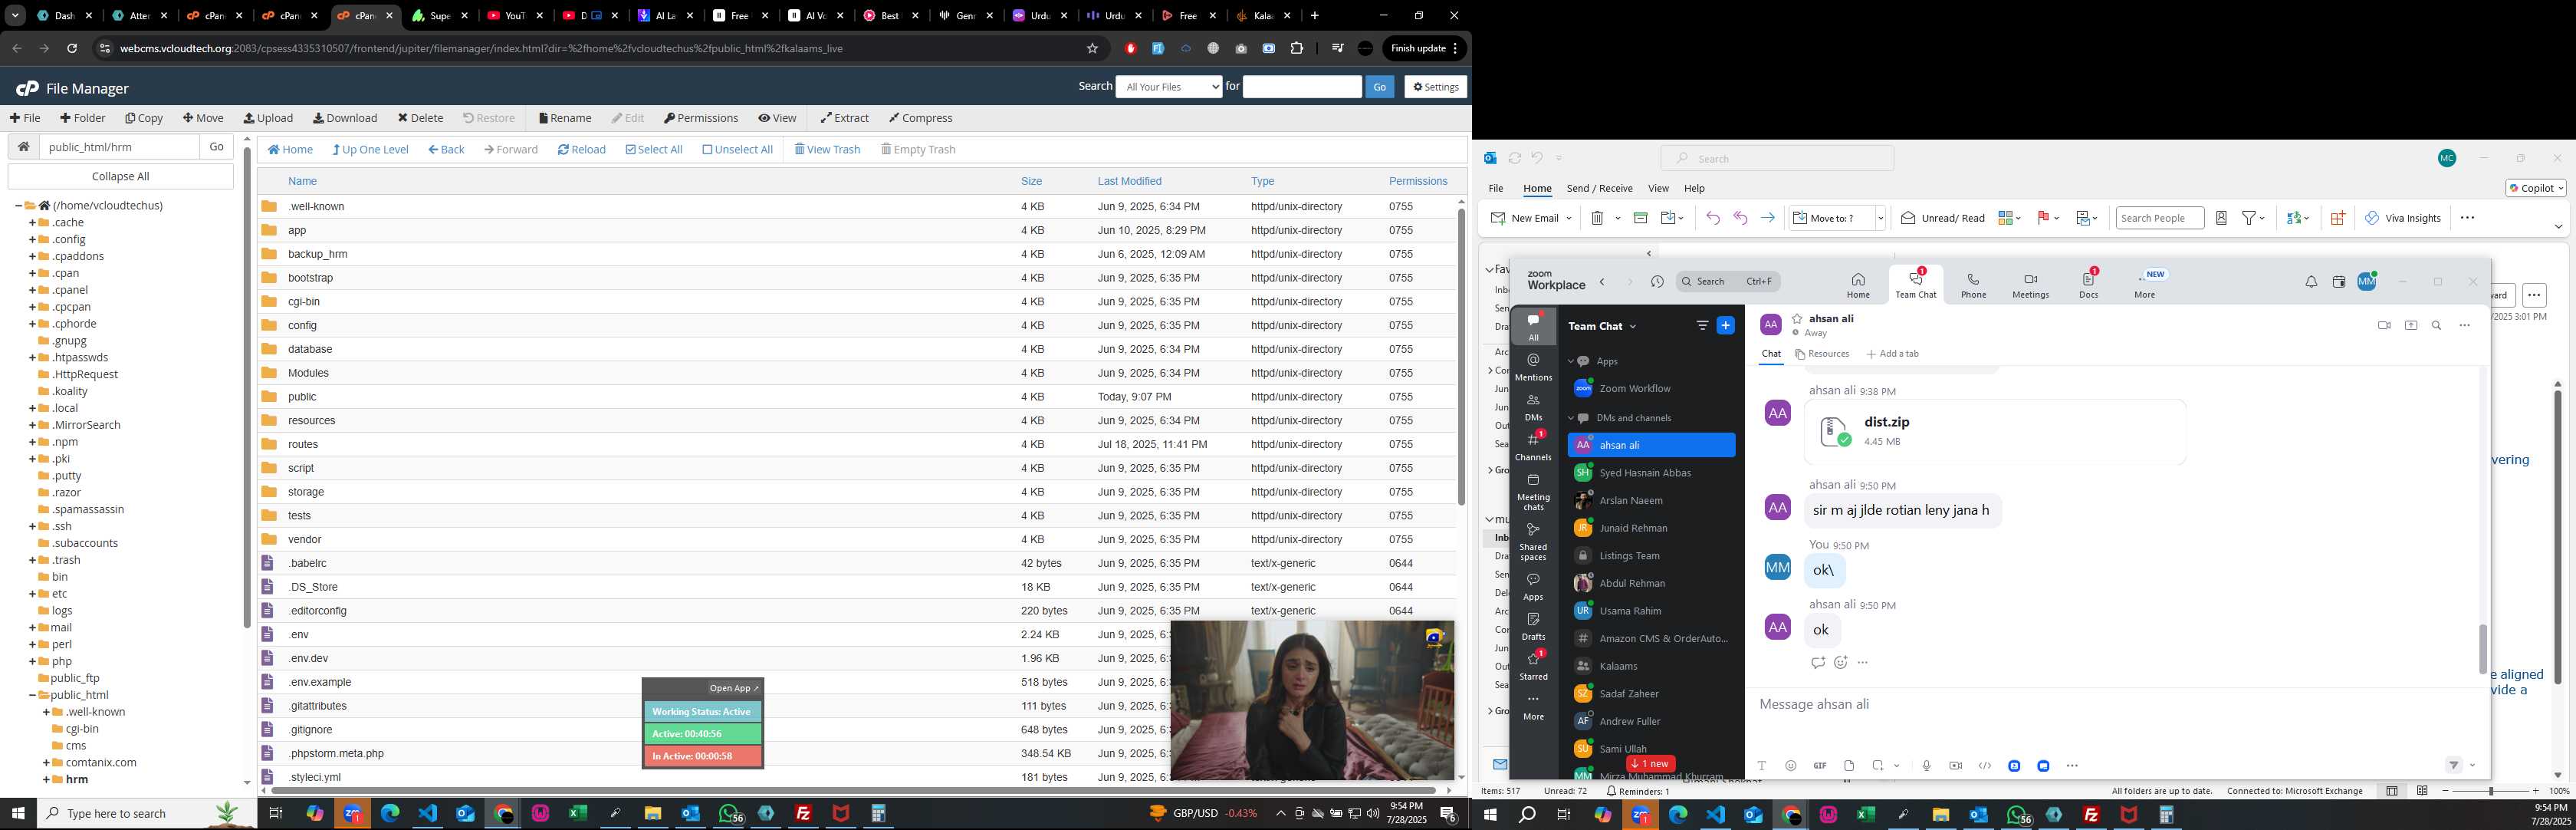Click View Trash in File Manager

827,150
